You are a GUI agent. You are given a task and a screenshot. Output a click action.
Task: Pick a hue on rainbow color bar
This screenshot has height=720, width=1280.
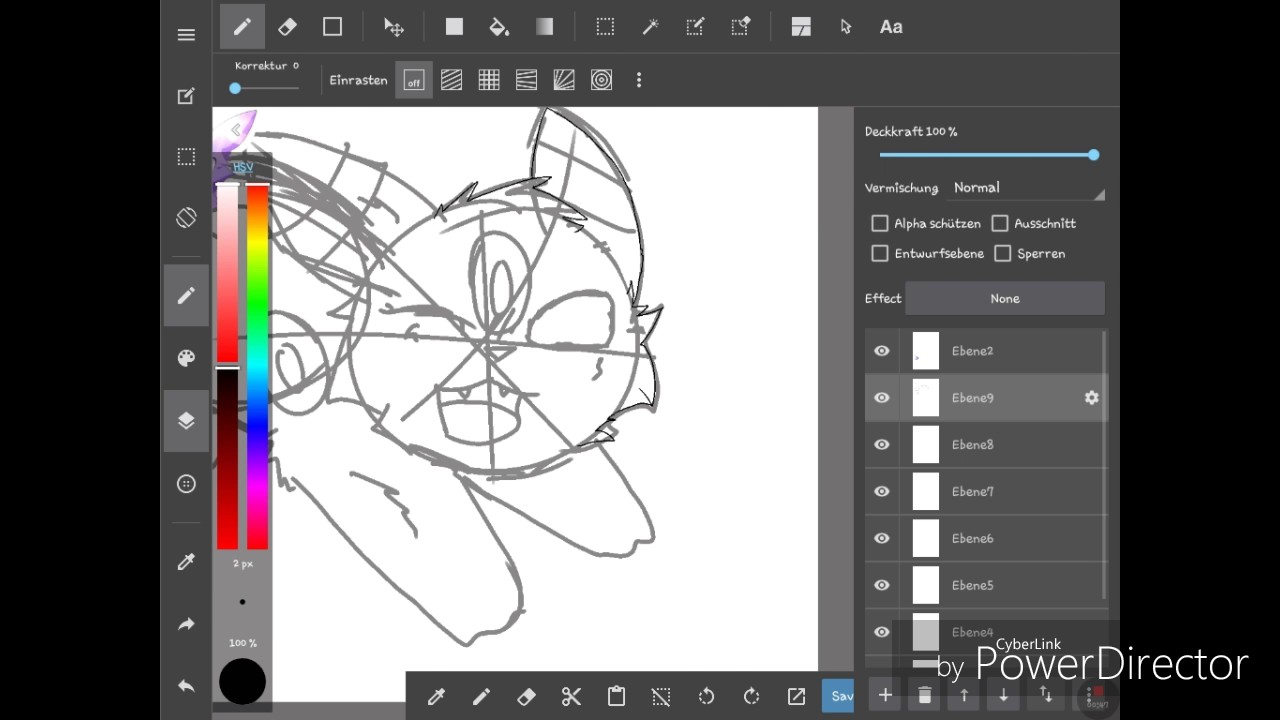click(x=258, y=366)
